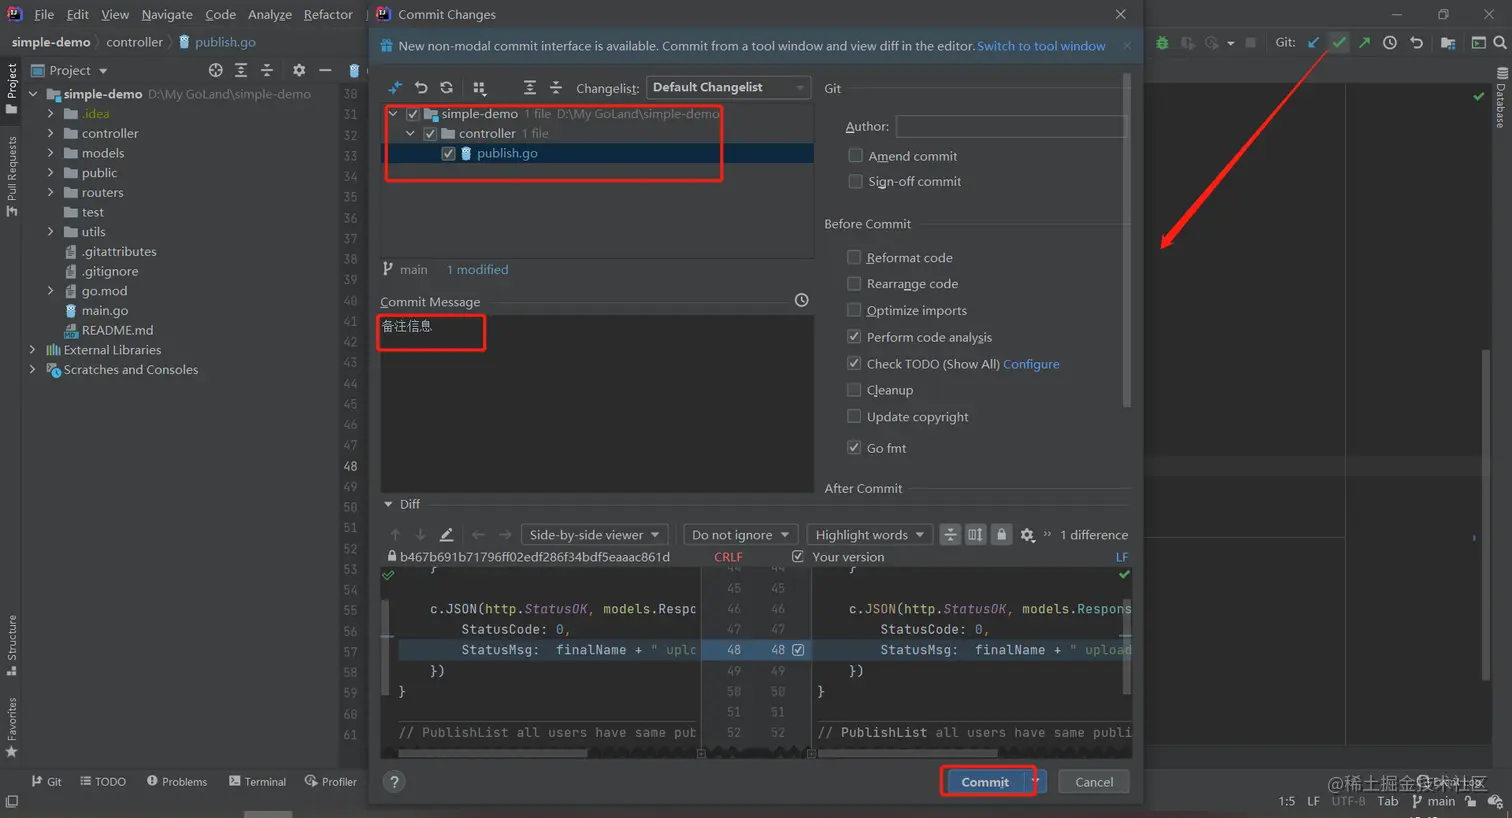Click the Switch to tool window link
The height and width of the screenshot is (818, 1512).
[1041, 46]
